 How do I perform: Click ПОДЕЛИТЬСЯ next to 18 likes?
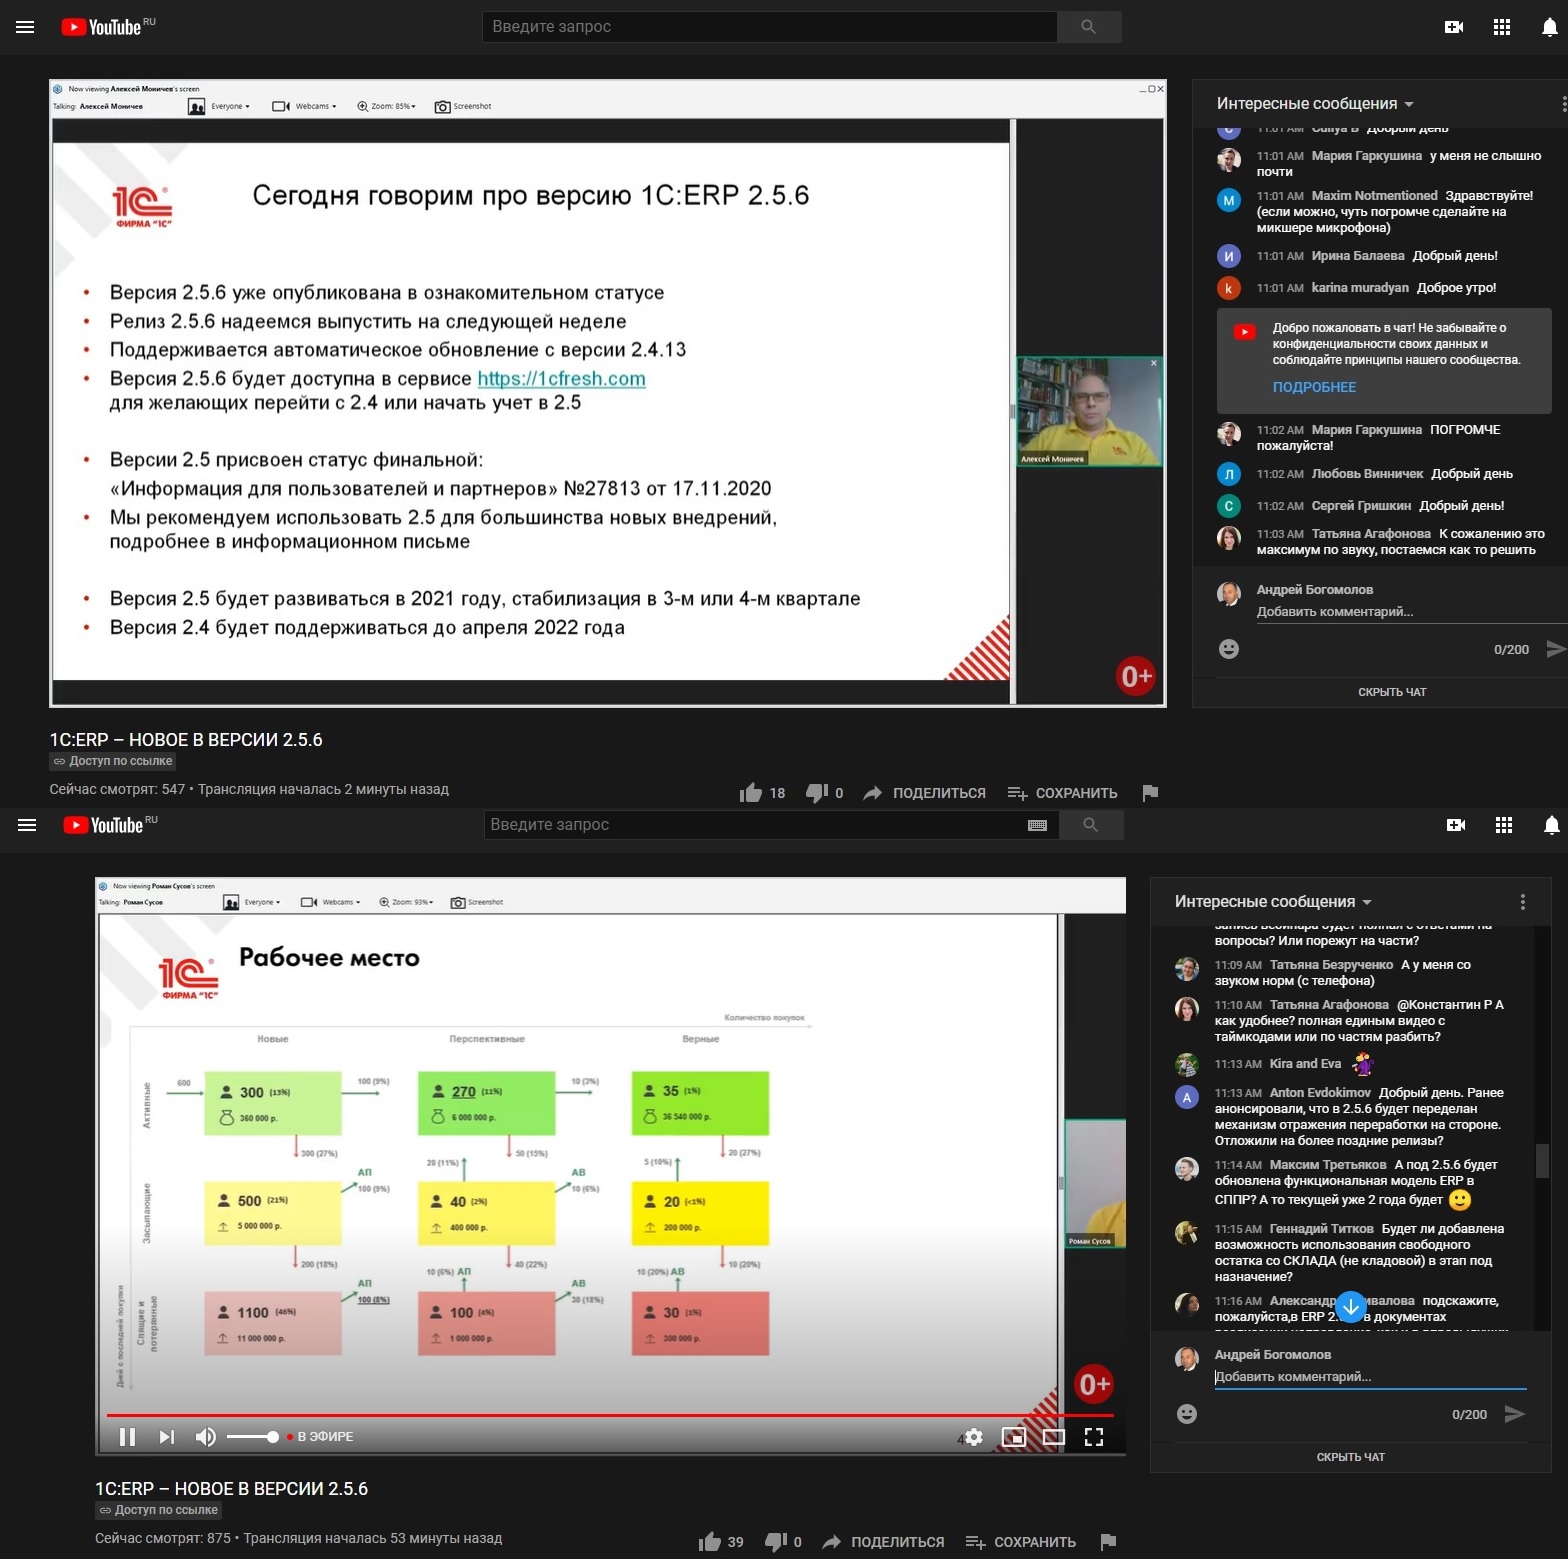925,793
